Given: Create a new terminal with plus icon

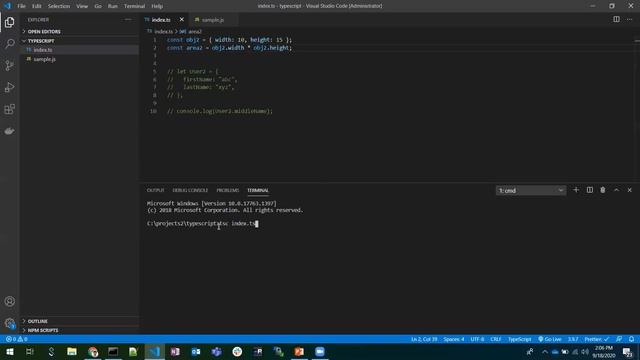Looking at the screenshot, I should coord(576,190).
